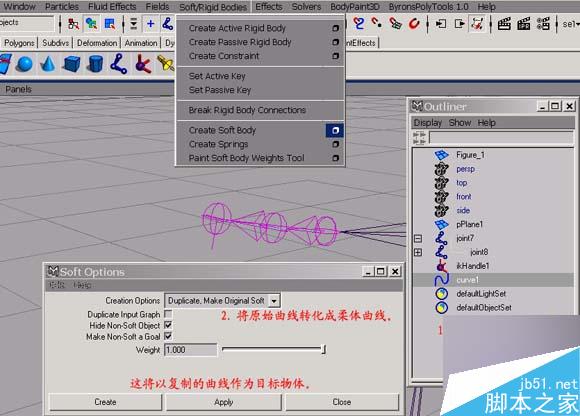
Task: Click the input connections toolbar icon
Action: point(441,24)
